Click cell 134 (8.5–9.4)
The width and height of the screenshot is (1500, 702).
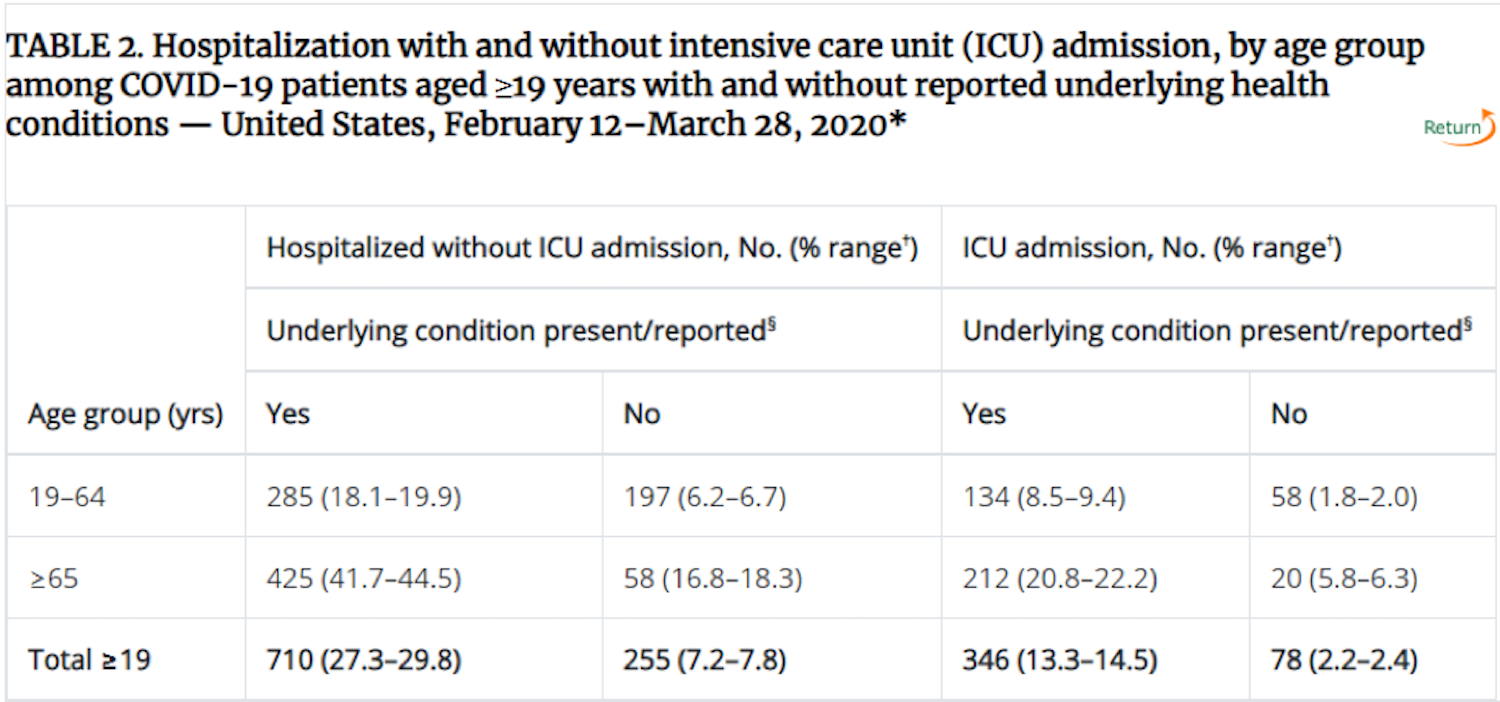[x=1044, y=497]
